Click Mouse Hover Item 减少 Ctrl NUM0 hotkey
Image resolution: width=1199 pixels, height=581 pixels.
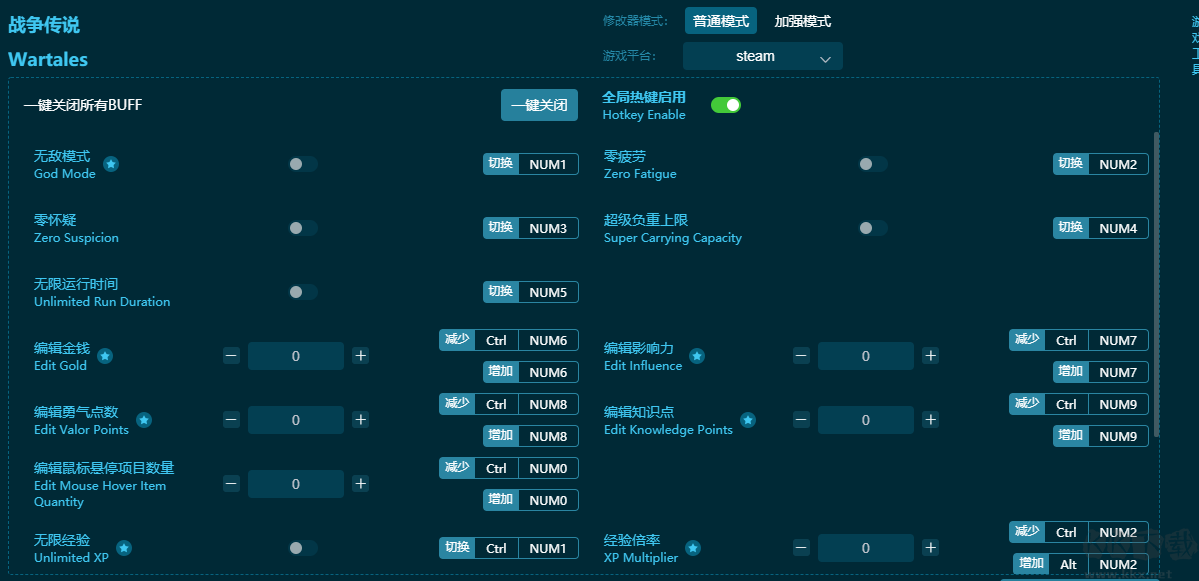[x=509, y=468]
